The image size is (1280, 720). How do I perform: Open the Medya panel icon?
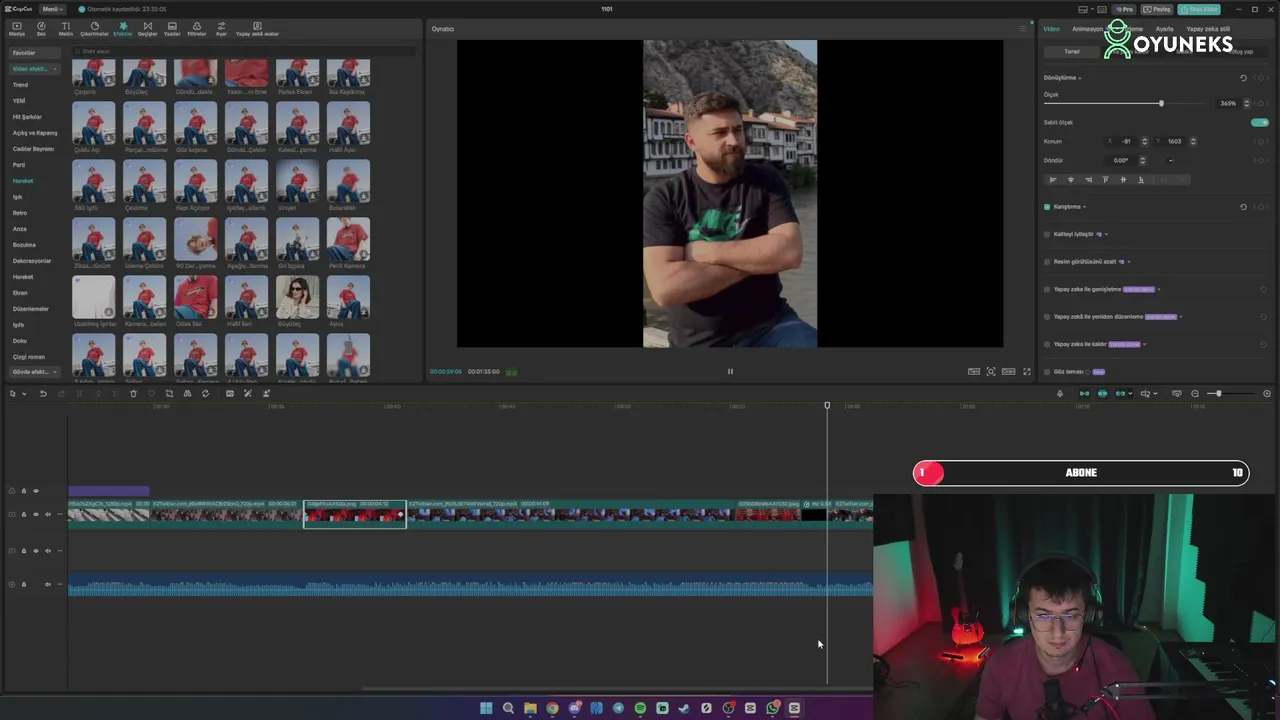(16, 28)
